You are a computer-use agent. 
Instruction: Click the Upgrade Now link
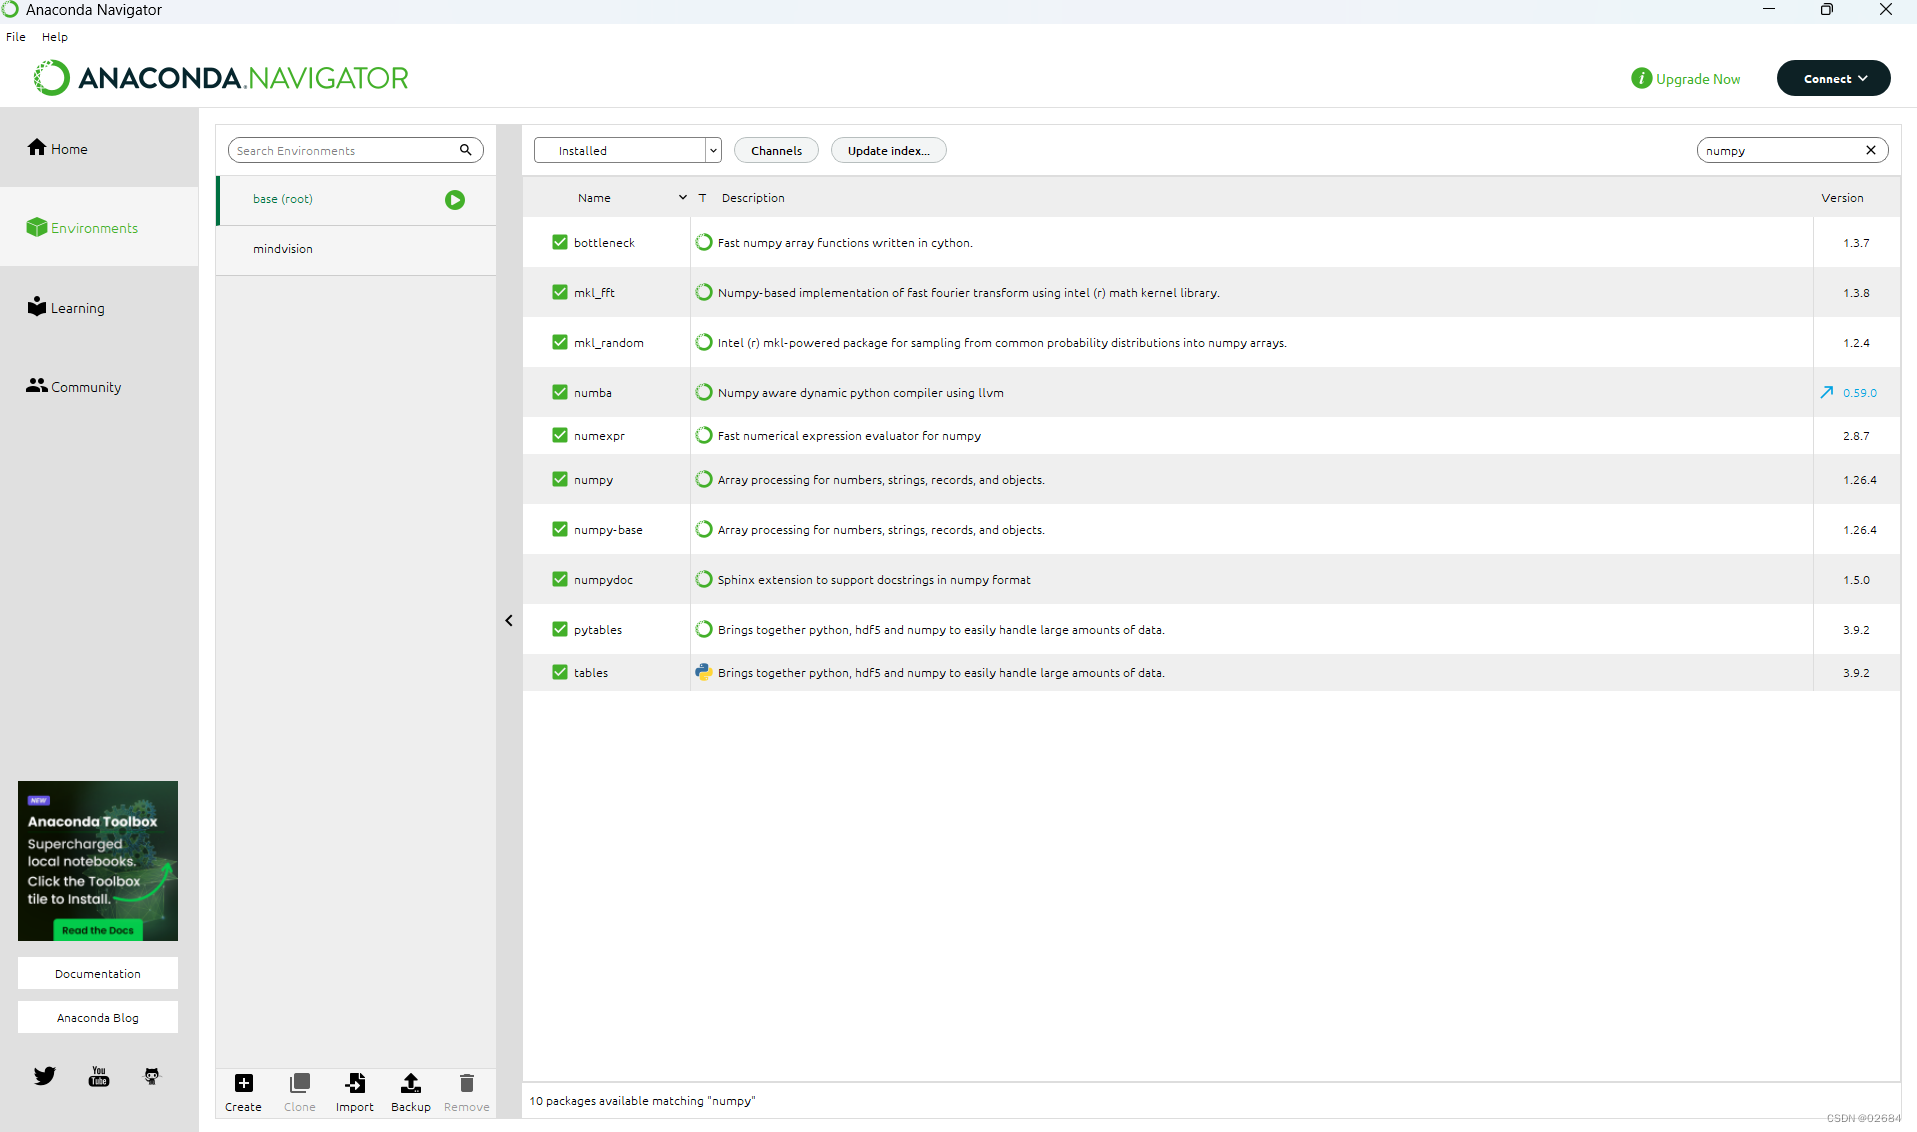[1686, 78]
